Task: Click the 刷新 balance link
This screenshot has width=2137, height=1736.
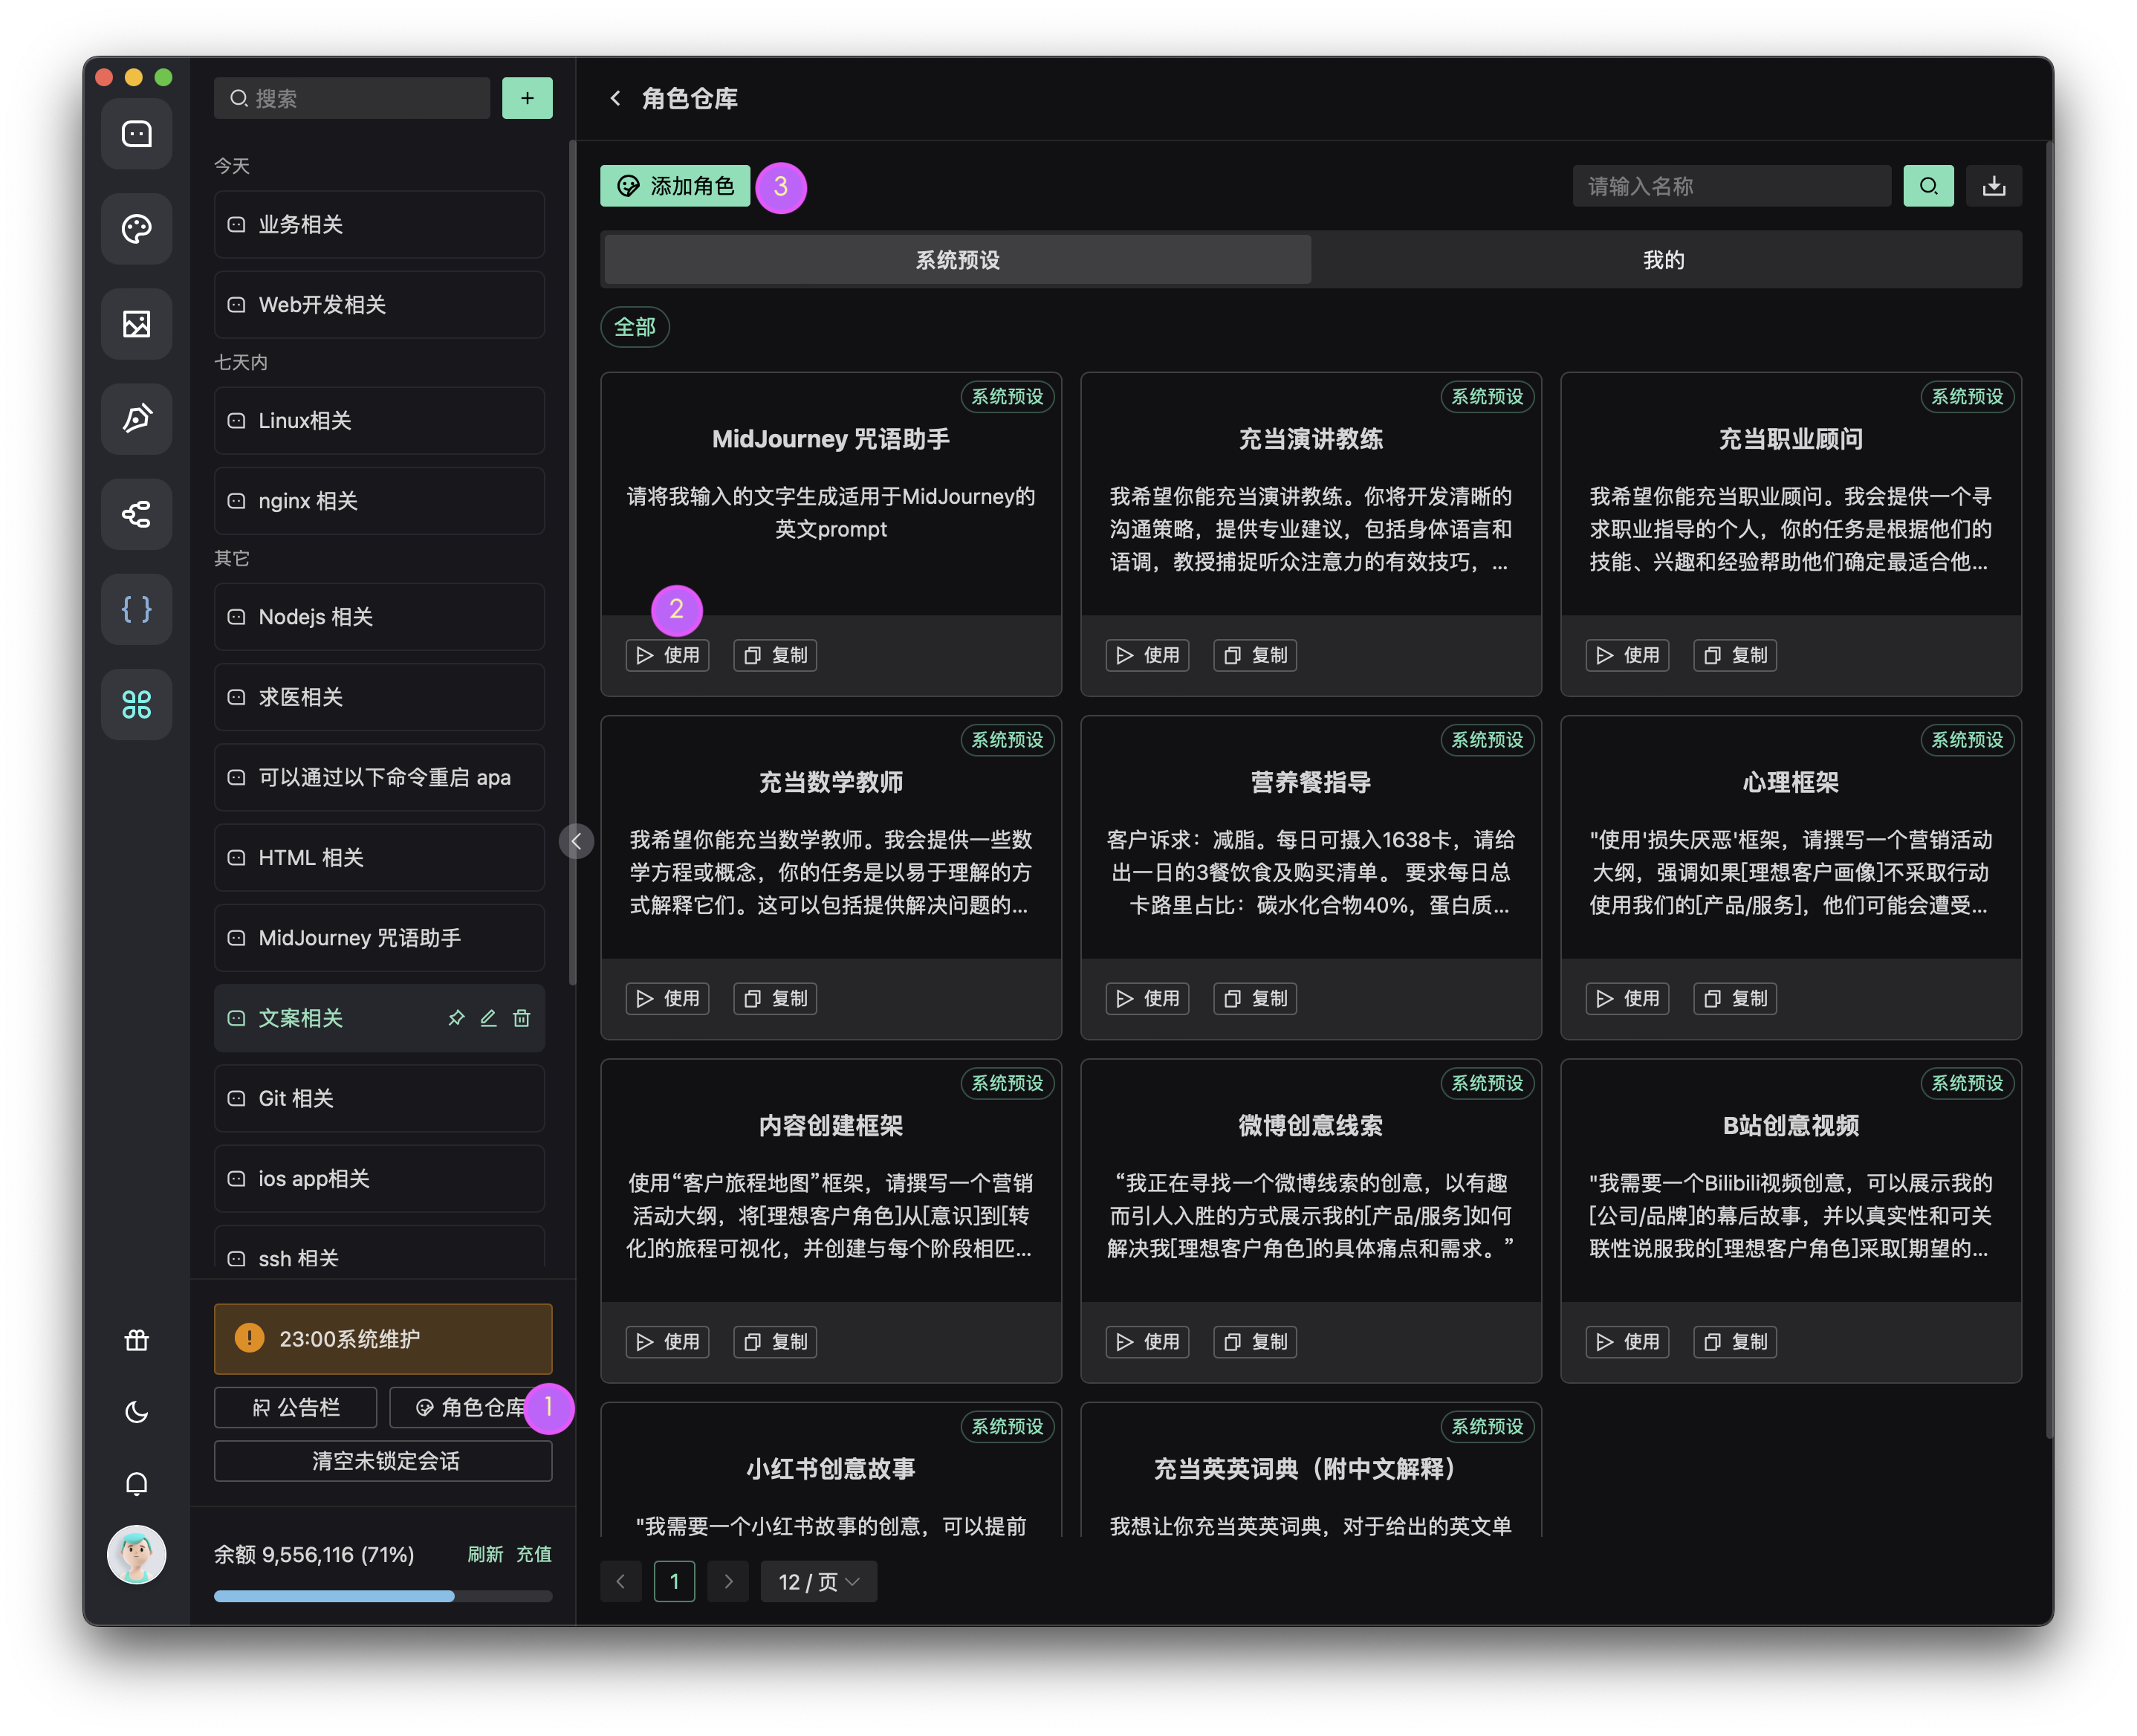Action: 485,1554
